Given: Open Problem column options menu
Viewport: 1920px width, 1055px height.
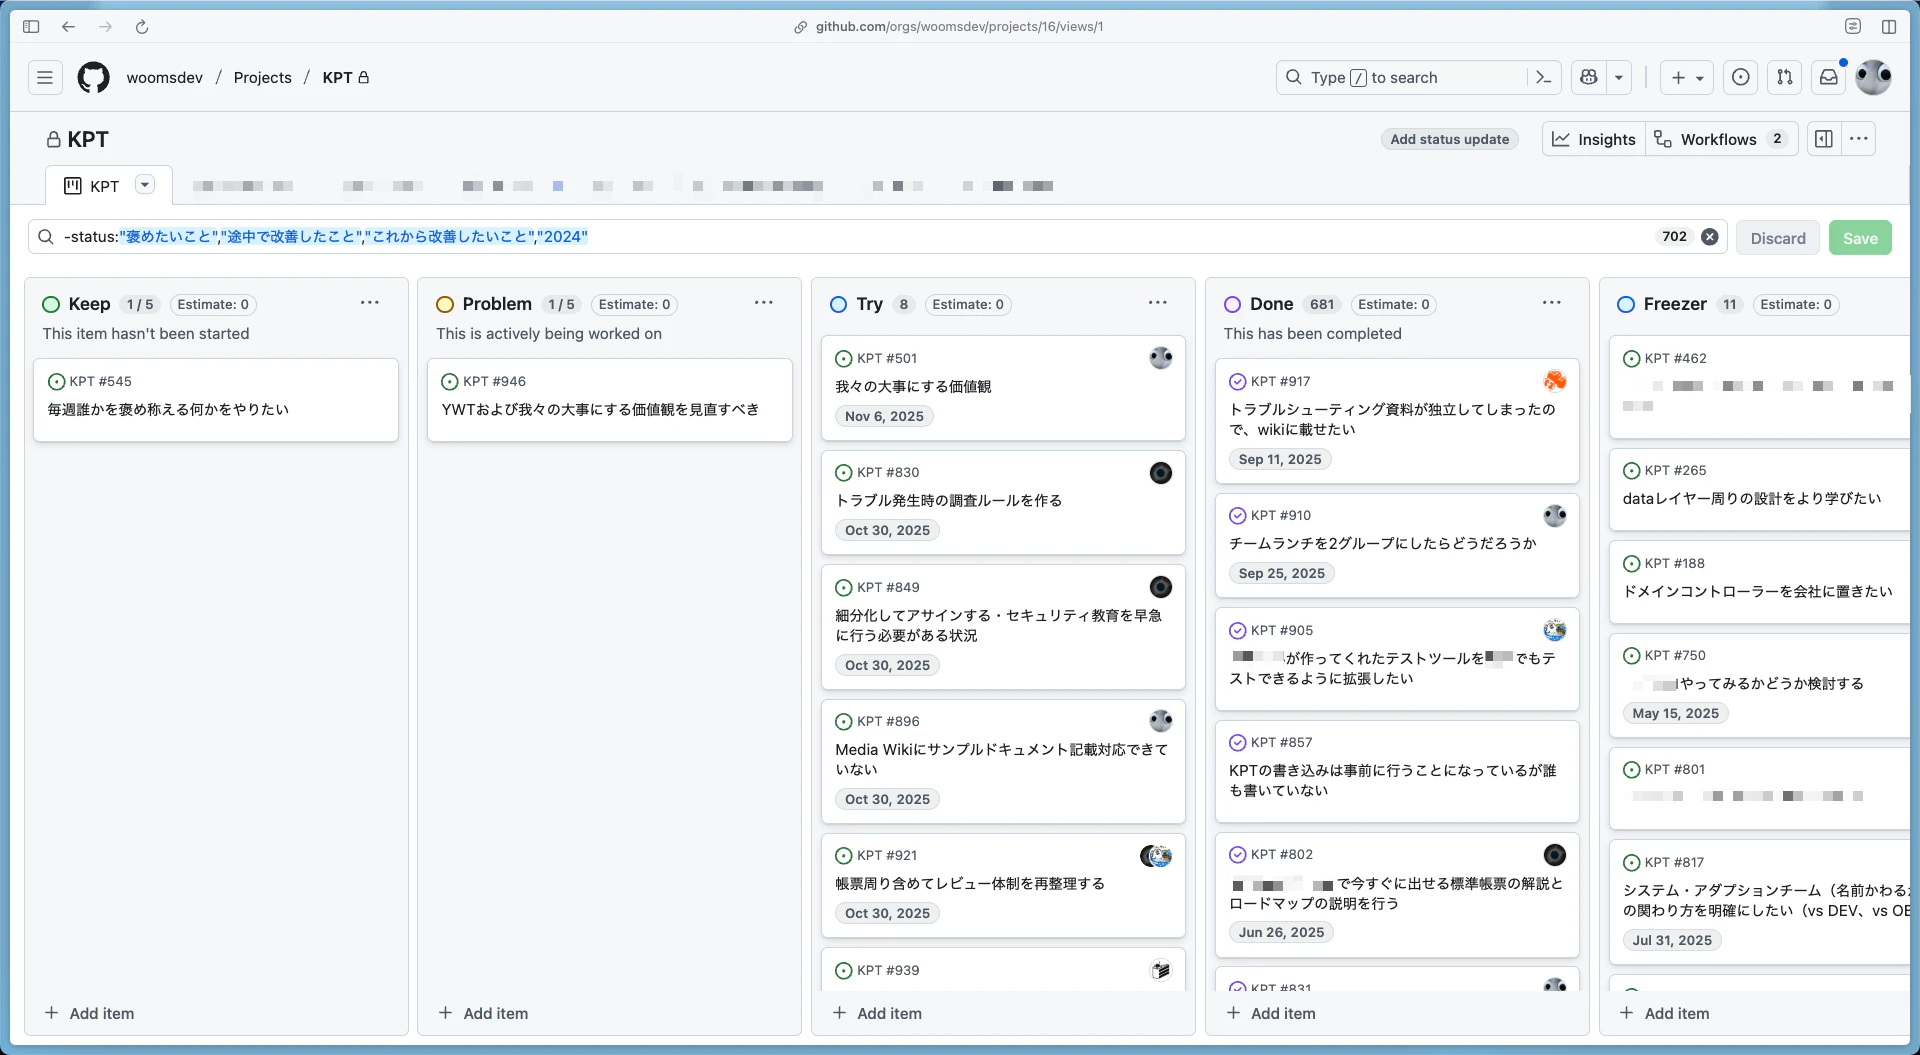Looking at the screenshot, I should 764,303.
